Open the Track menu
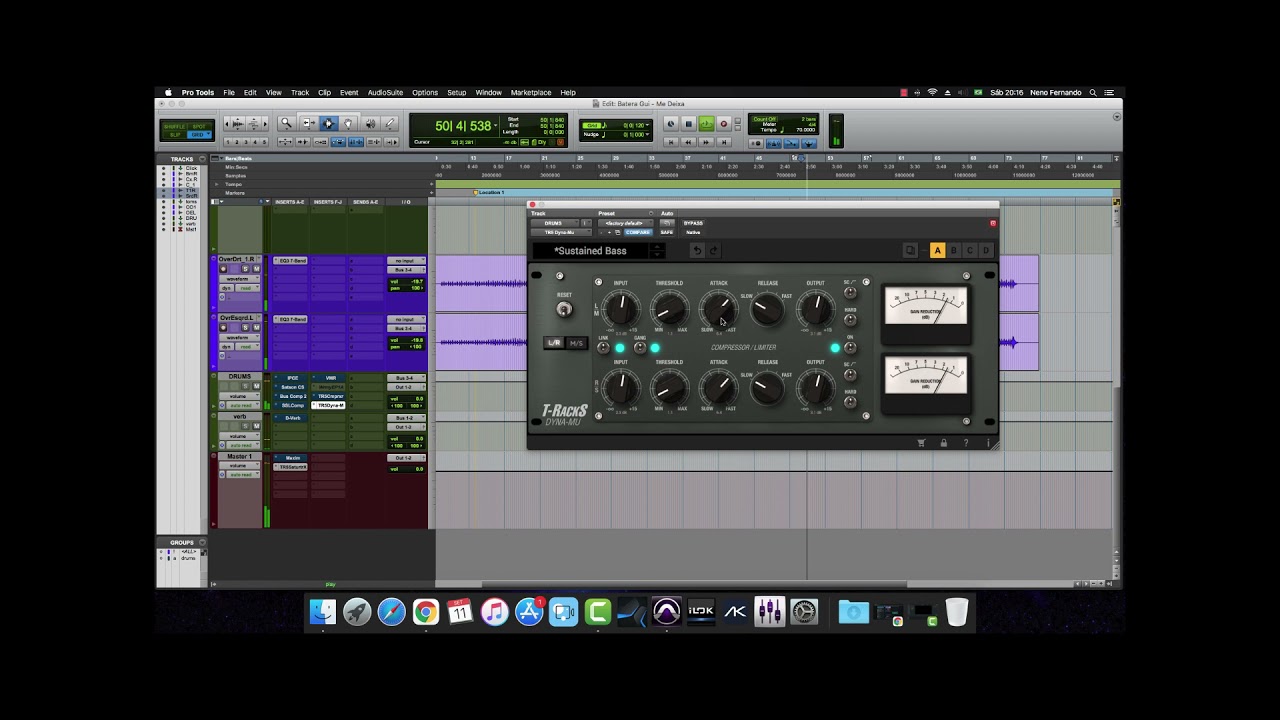 pos(300,93)
